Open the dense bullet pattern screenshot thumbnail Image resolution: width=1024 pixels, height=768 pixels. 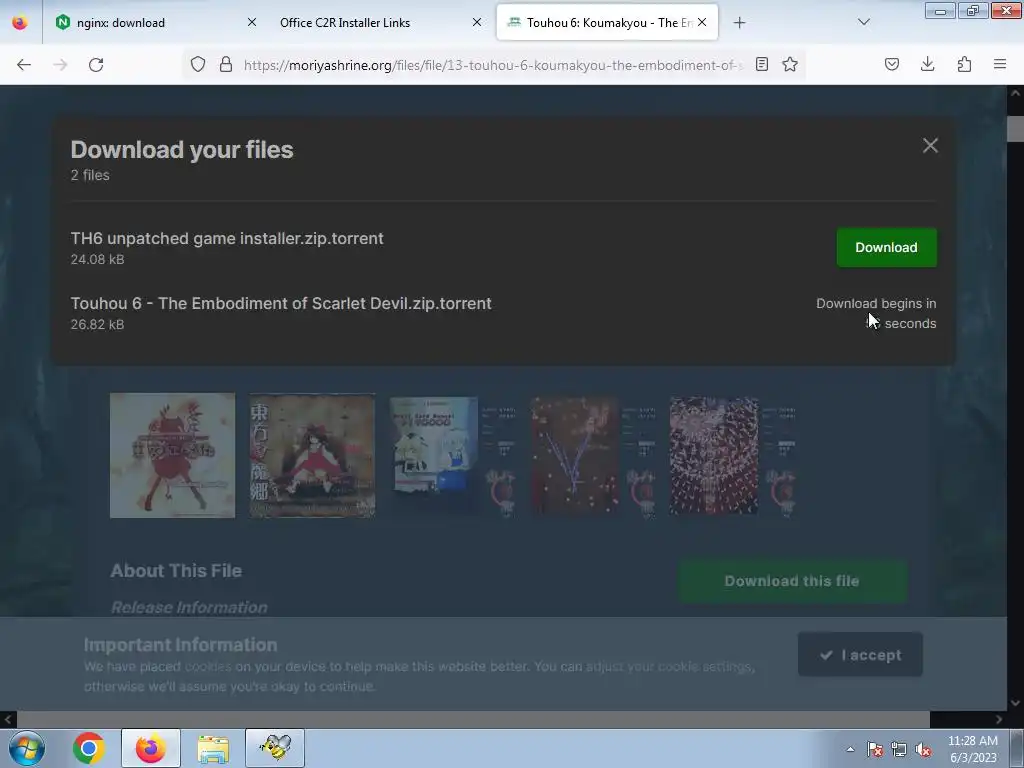click(733, 455)
